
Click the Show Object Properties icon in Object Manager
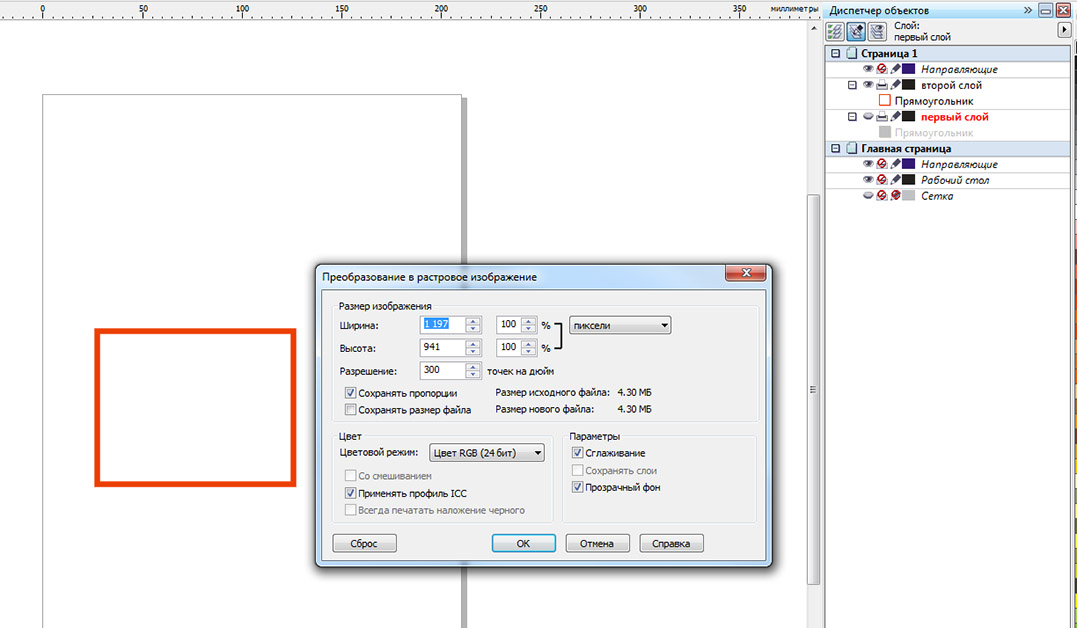835,32
